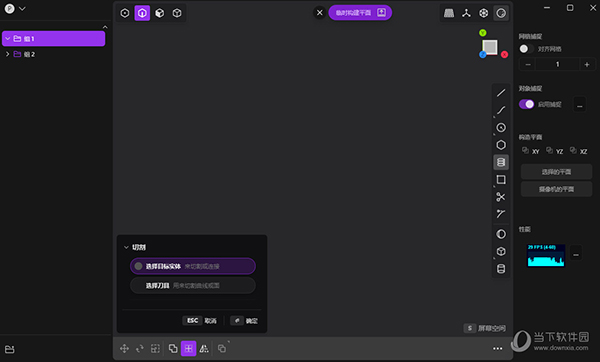
Task: Click the confirm button in cut dialog
Action: 244,321
